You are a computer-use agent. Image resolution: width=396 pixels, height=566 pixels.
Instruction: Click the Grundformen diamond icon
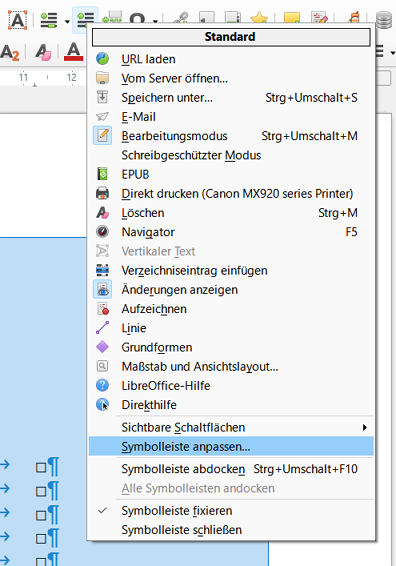(x=103, y=347)
